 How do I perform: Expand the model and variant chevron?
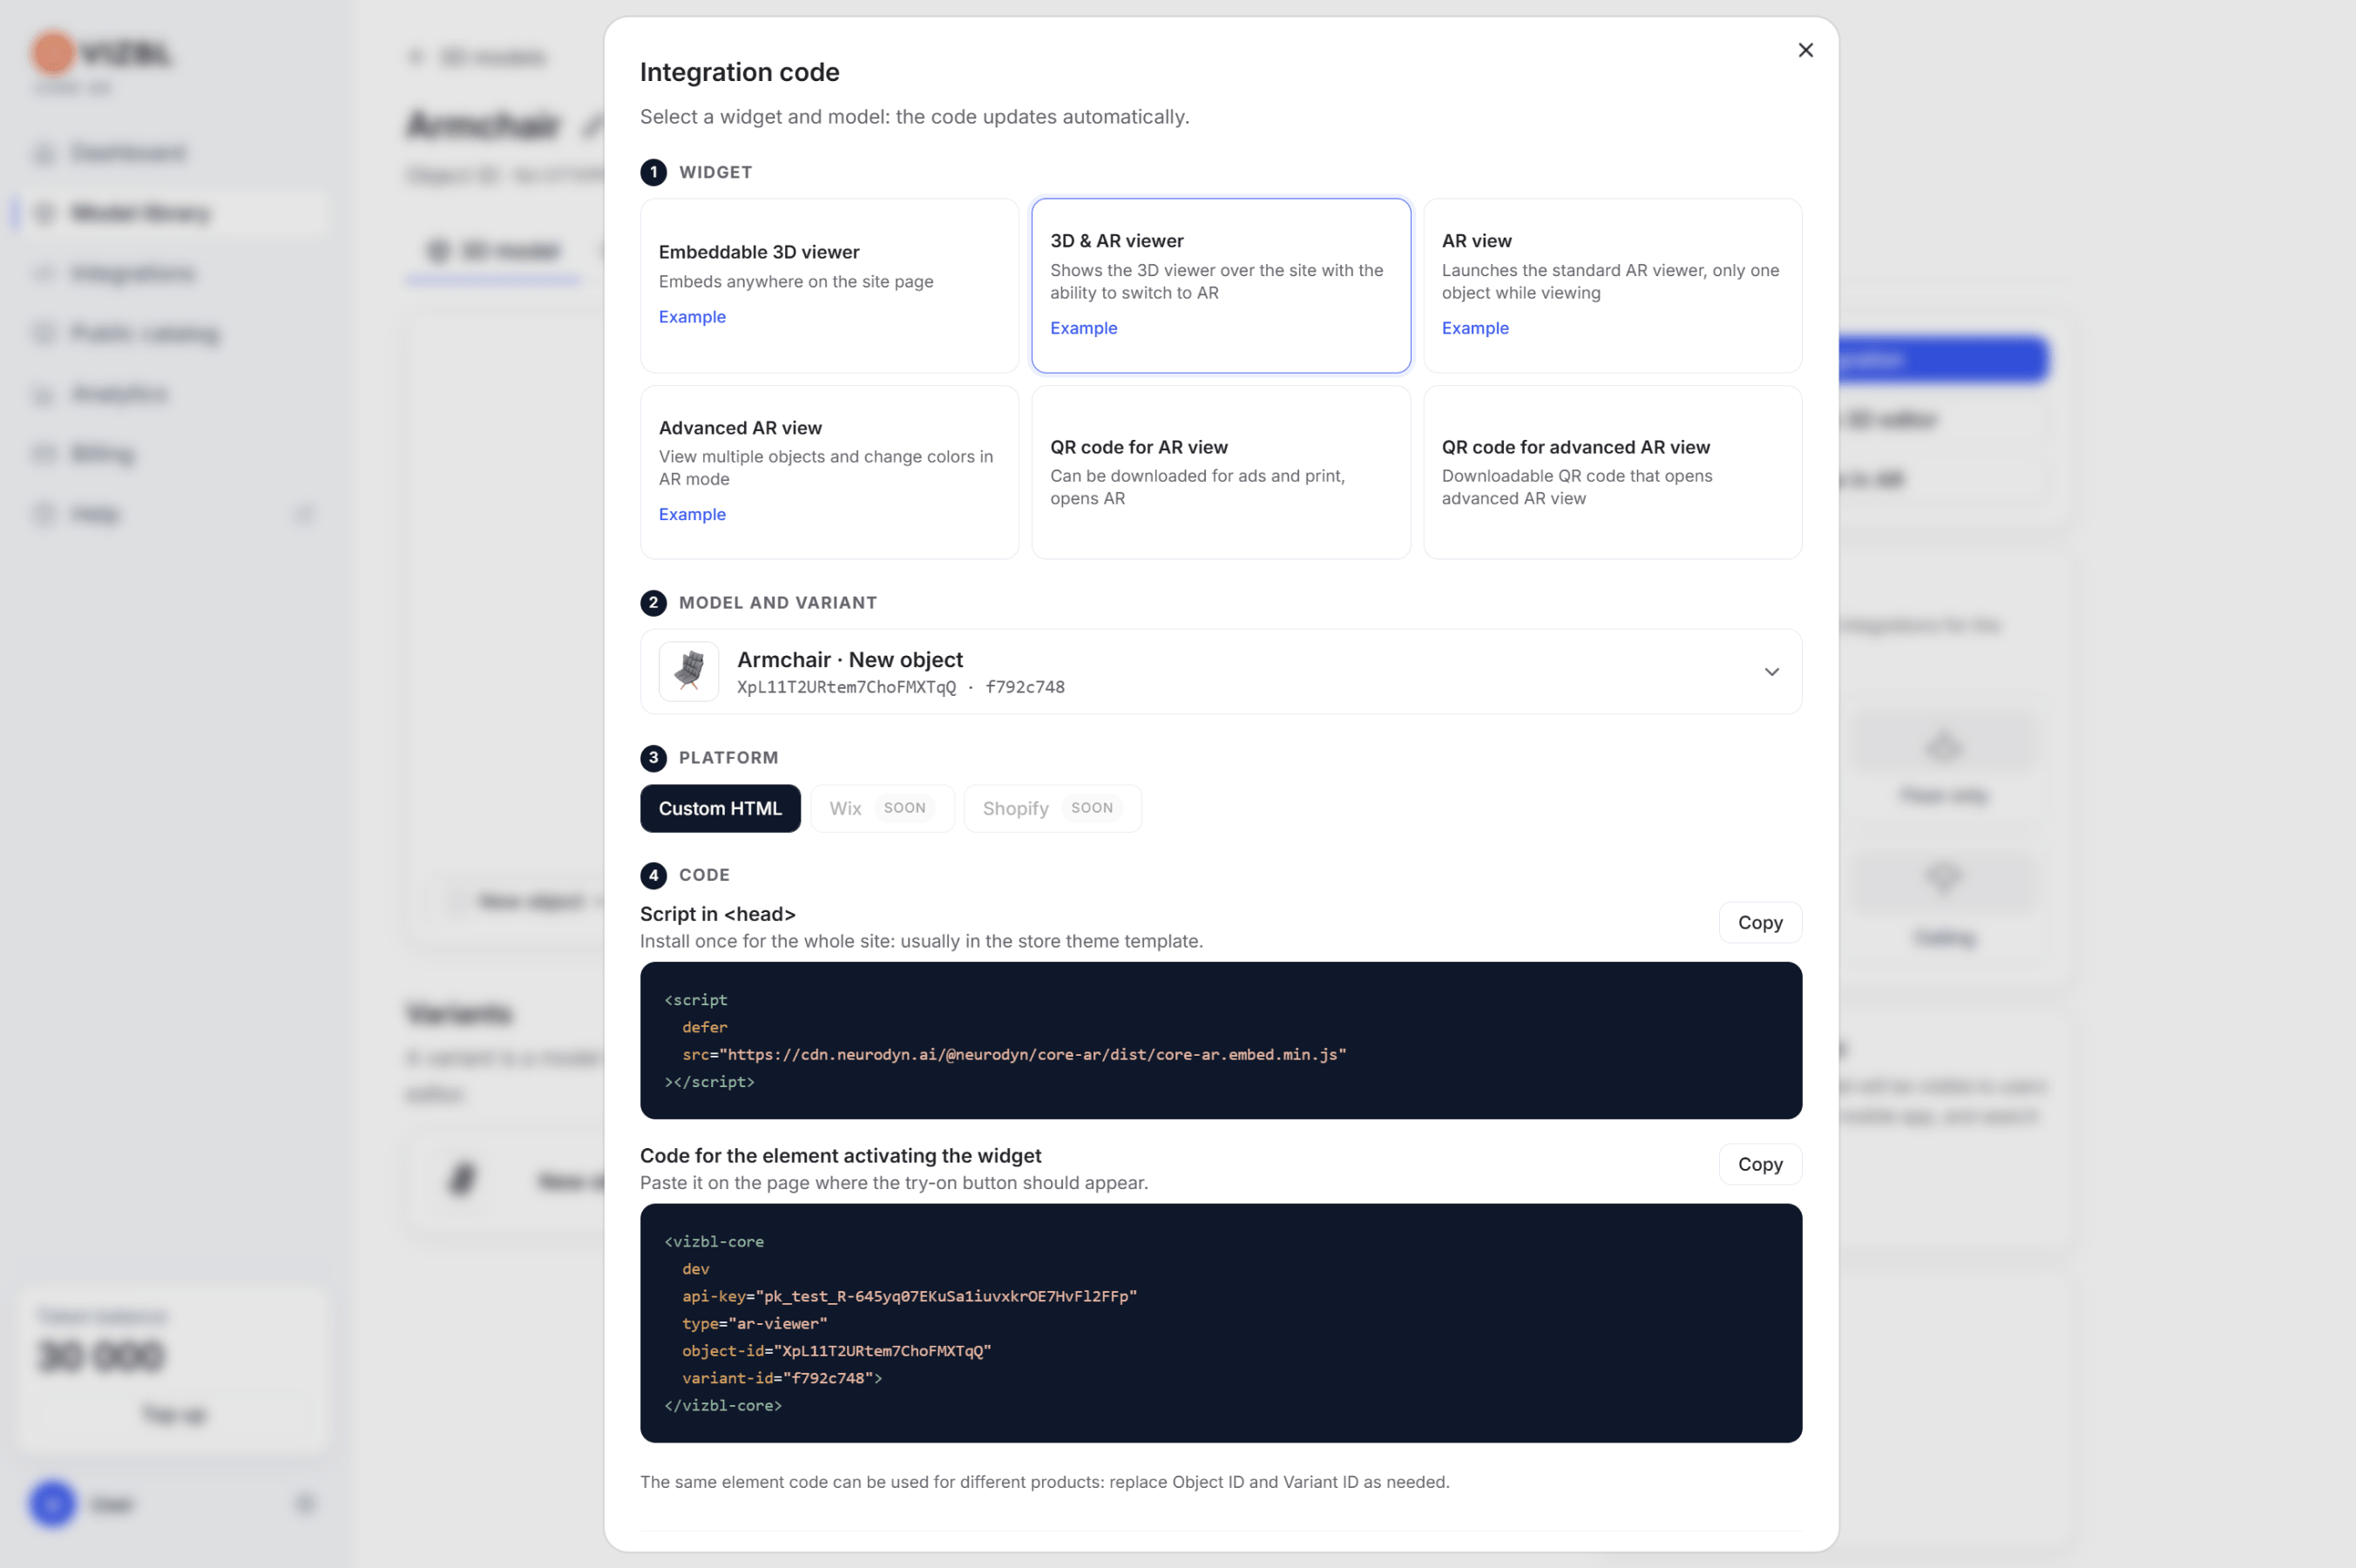(x=1771, y=672)
